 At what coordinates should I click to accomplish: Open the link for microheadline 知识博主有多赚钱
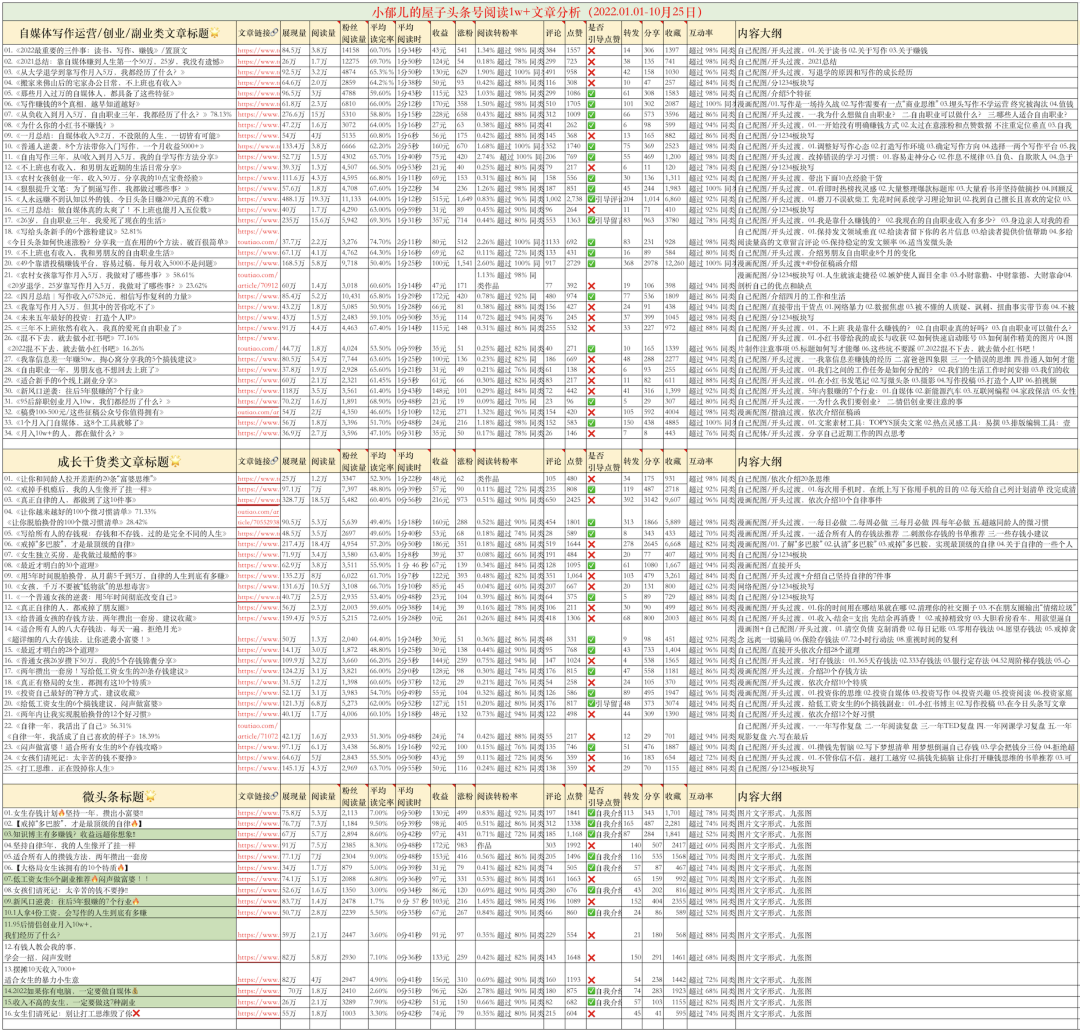(x=258, y=834)
